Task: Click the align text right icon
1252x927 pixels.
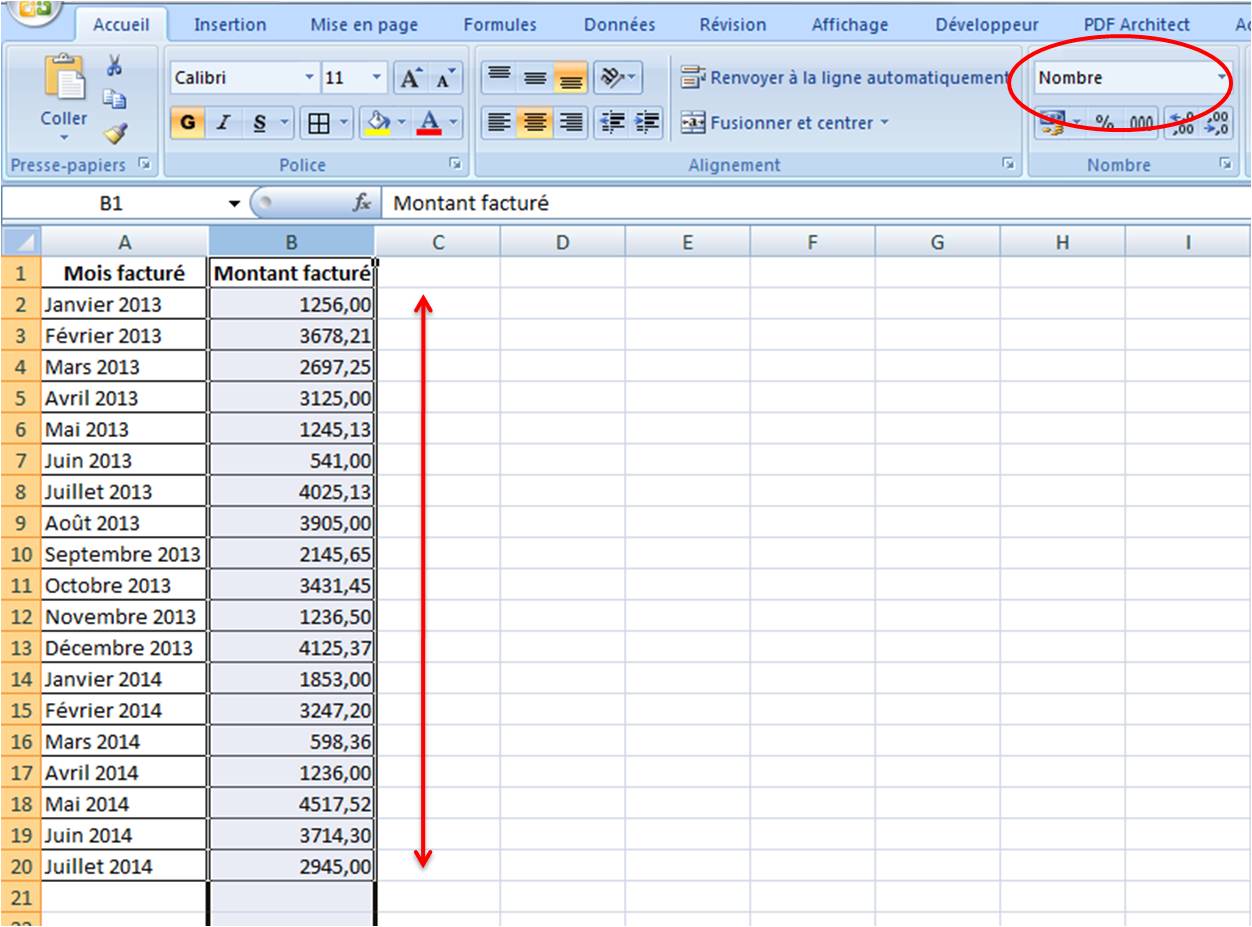Action: pyautogui.click(x=571, y=123)
